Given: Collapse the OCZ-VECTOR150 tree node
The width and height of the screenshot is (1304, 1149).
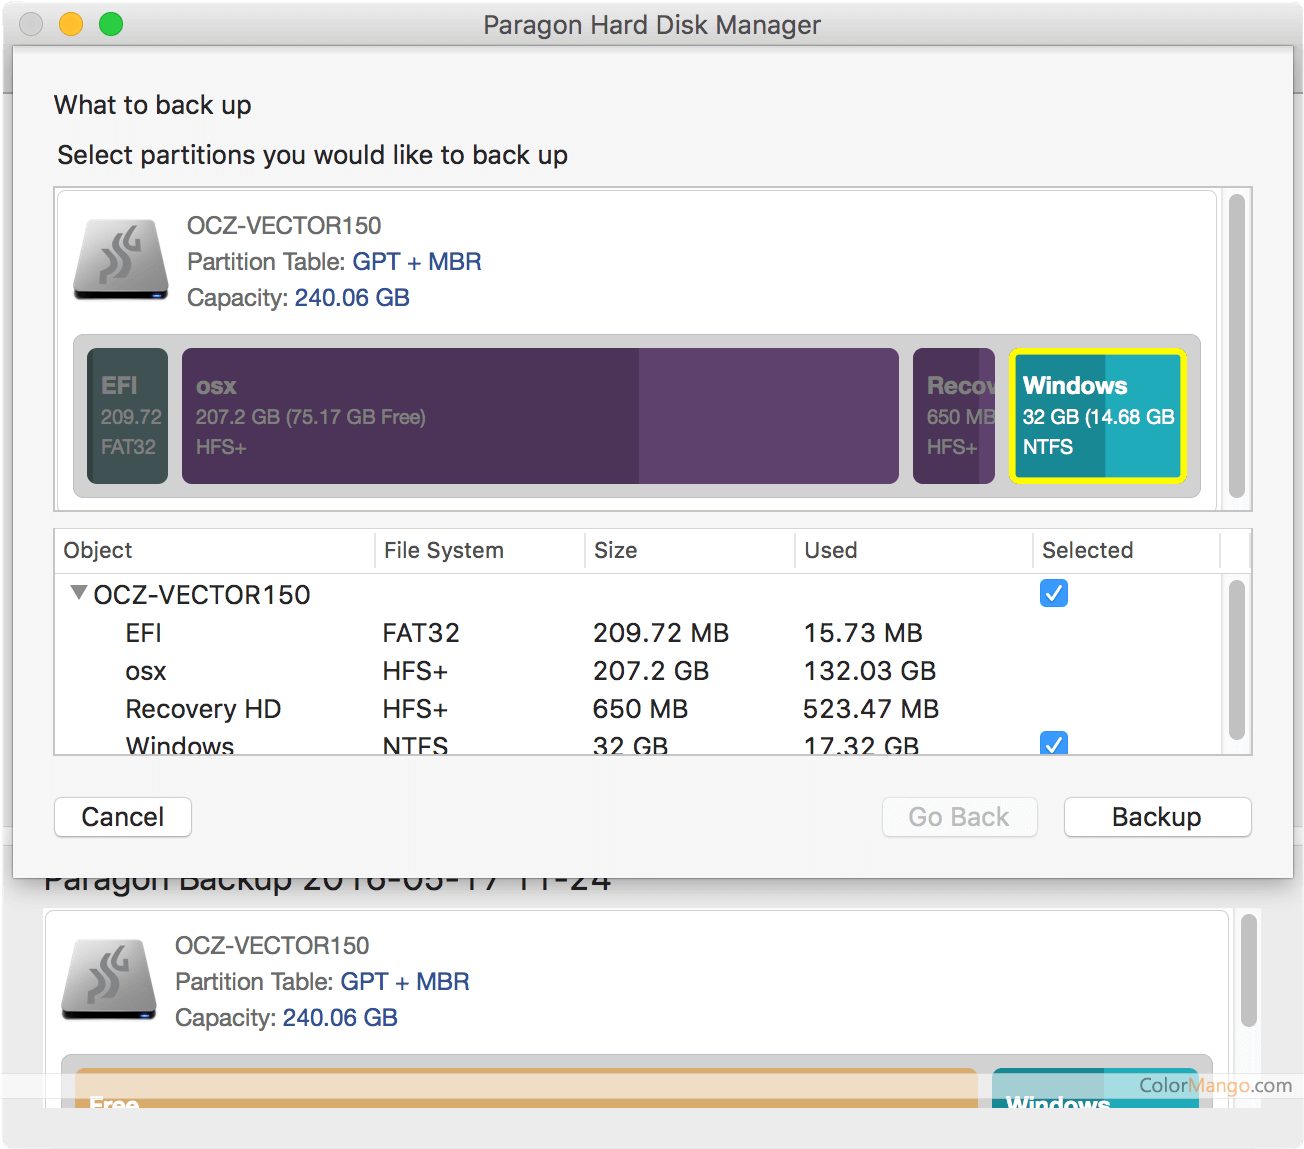Looking at the screenshot, I should tap(78, 593).
